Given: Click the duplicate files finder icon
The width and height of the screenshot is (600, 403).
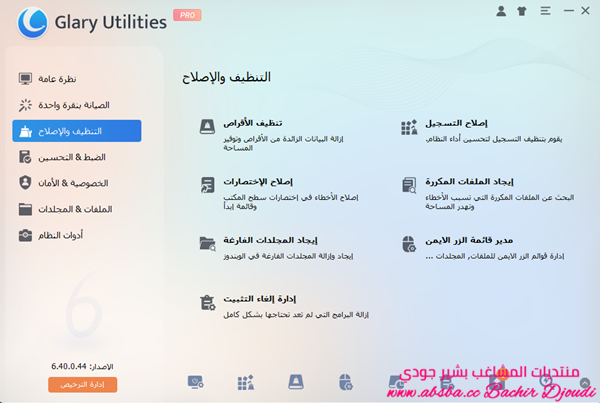Looking at the screenshot, I should tap(408, 185).
